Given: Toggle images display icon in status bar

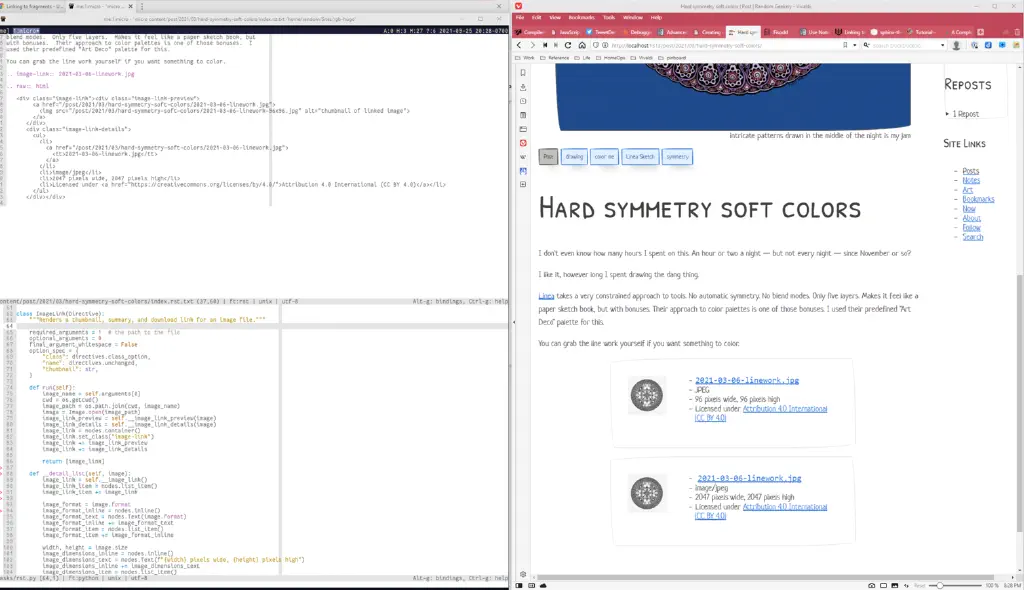Looking at the screenshot, I should point(895,585).
